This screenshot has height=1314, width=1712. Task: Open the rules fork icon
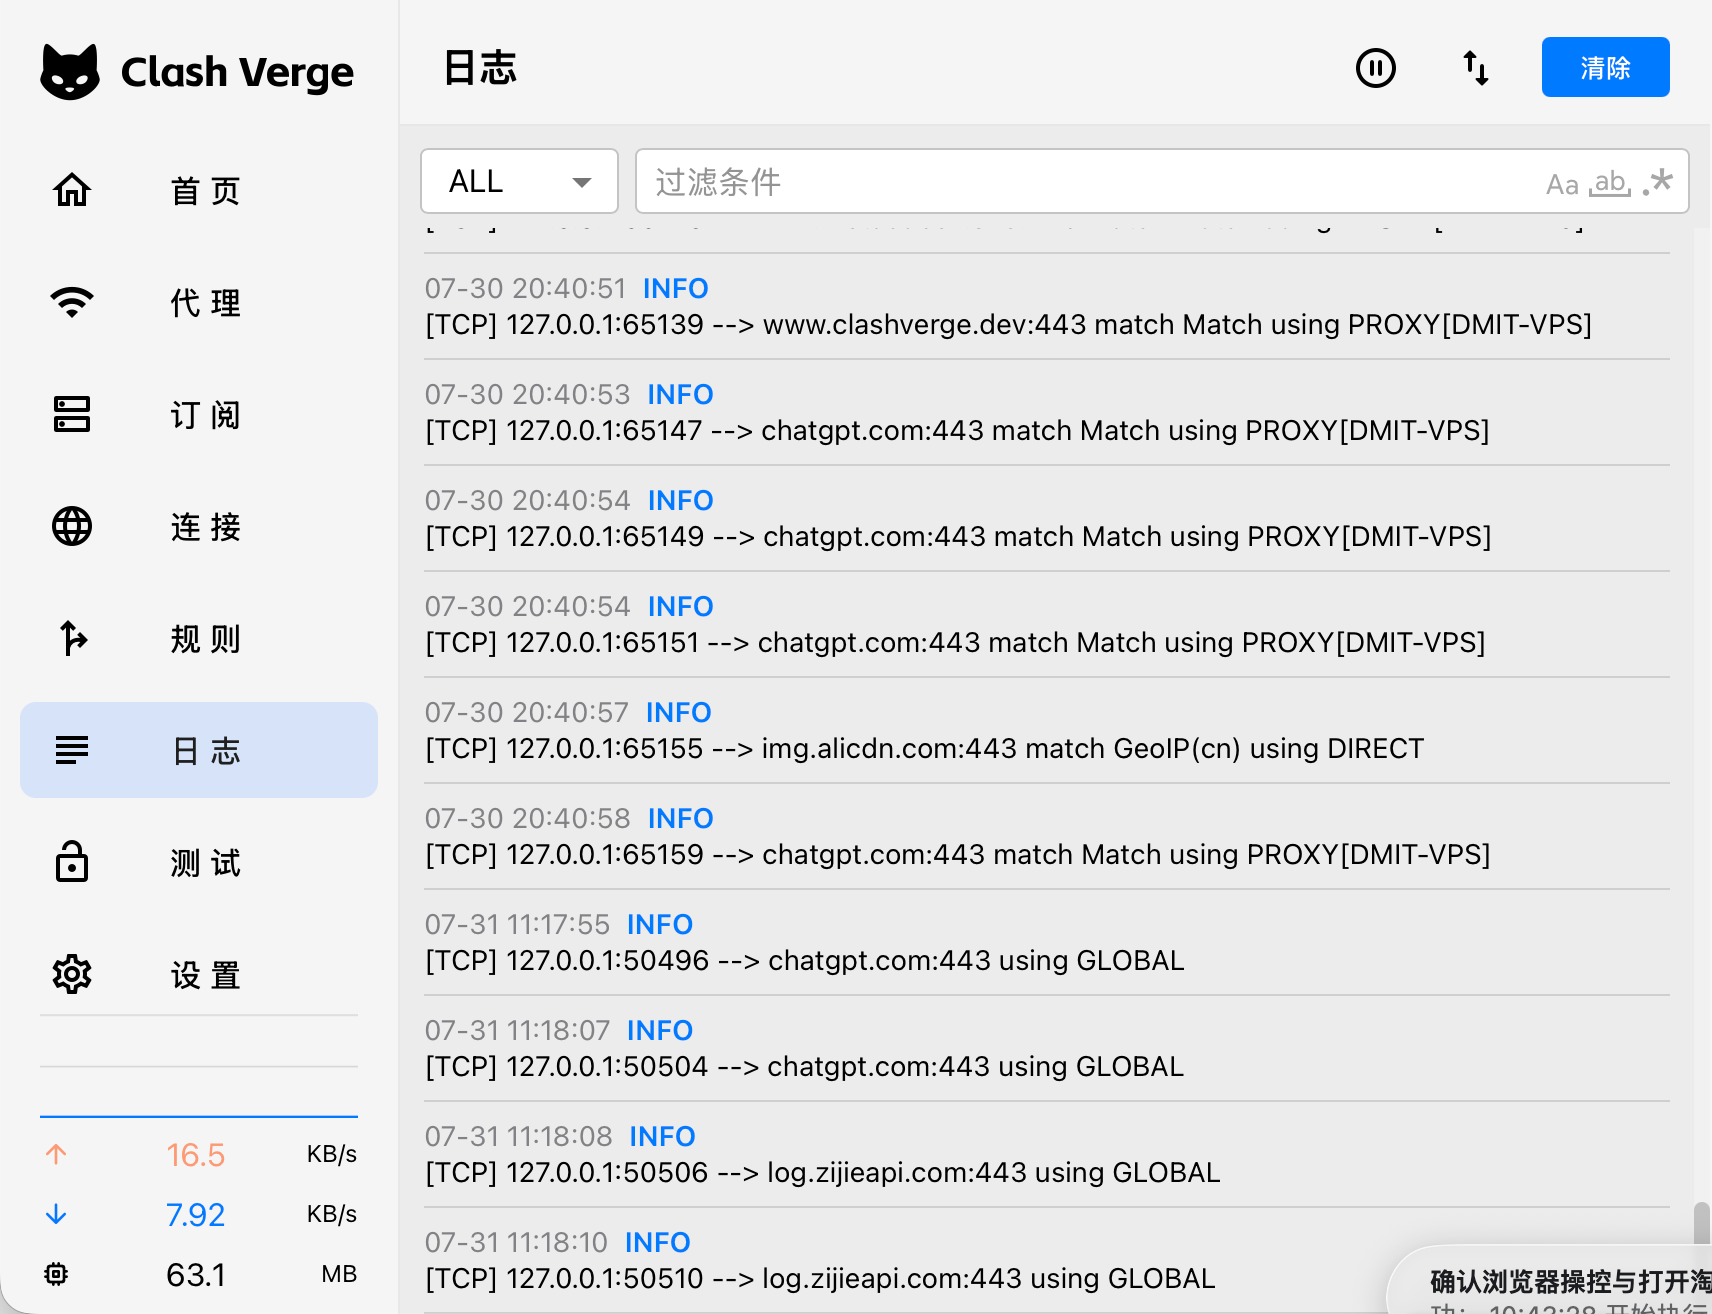tap(72, 638)
